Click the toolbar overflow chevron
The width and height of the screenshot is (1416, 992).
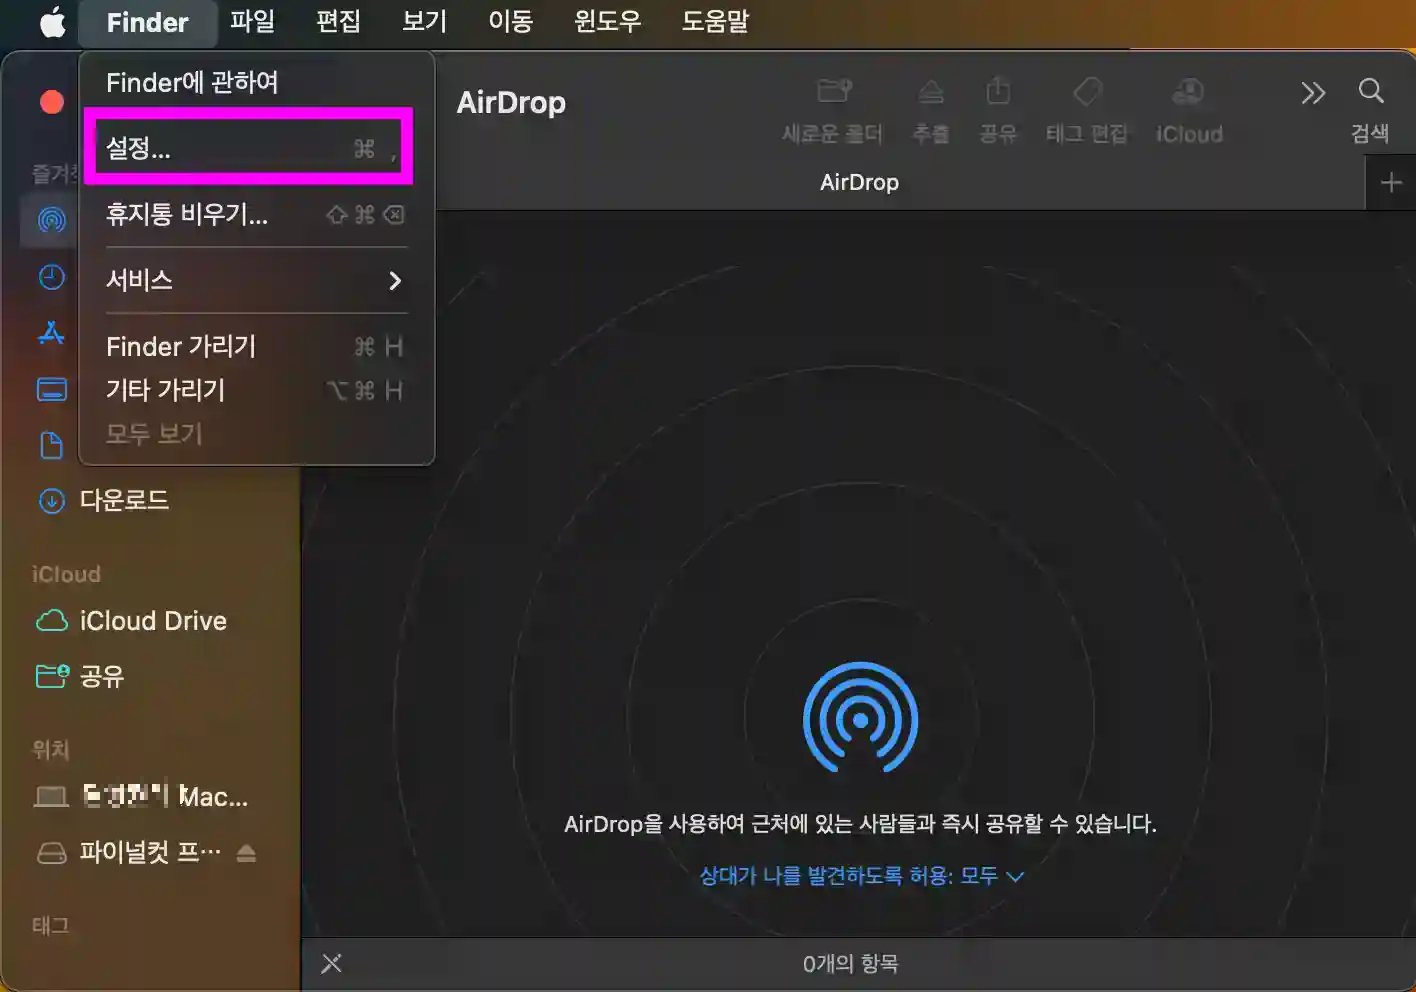1313,93
